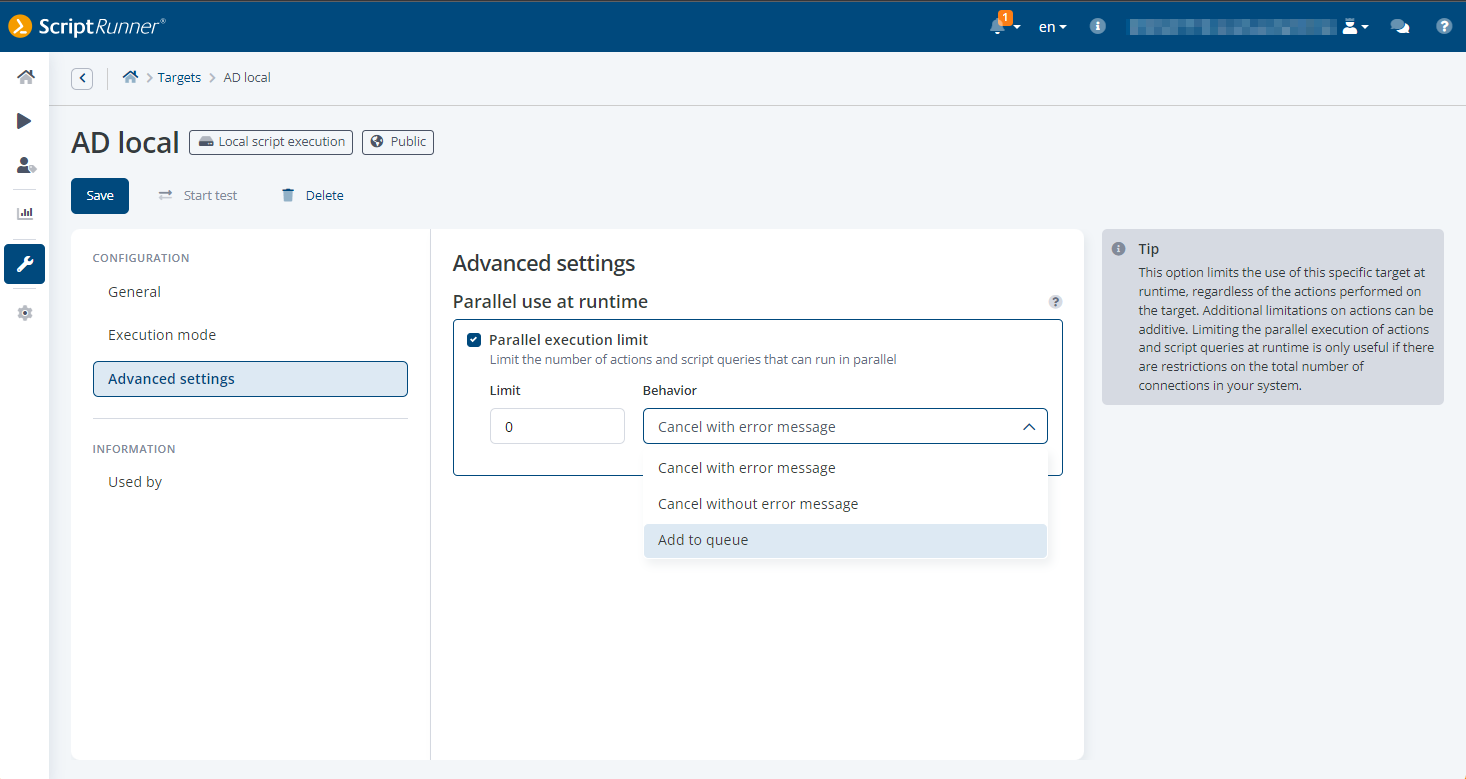Open the user delegation sidebar icon

tap(26, 166)
